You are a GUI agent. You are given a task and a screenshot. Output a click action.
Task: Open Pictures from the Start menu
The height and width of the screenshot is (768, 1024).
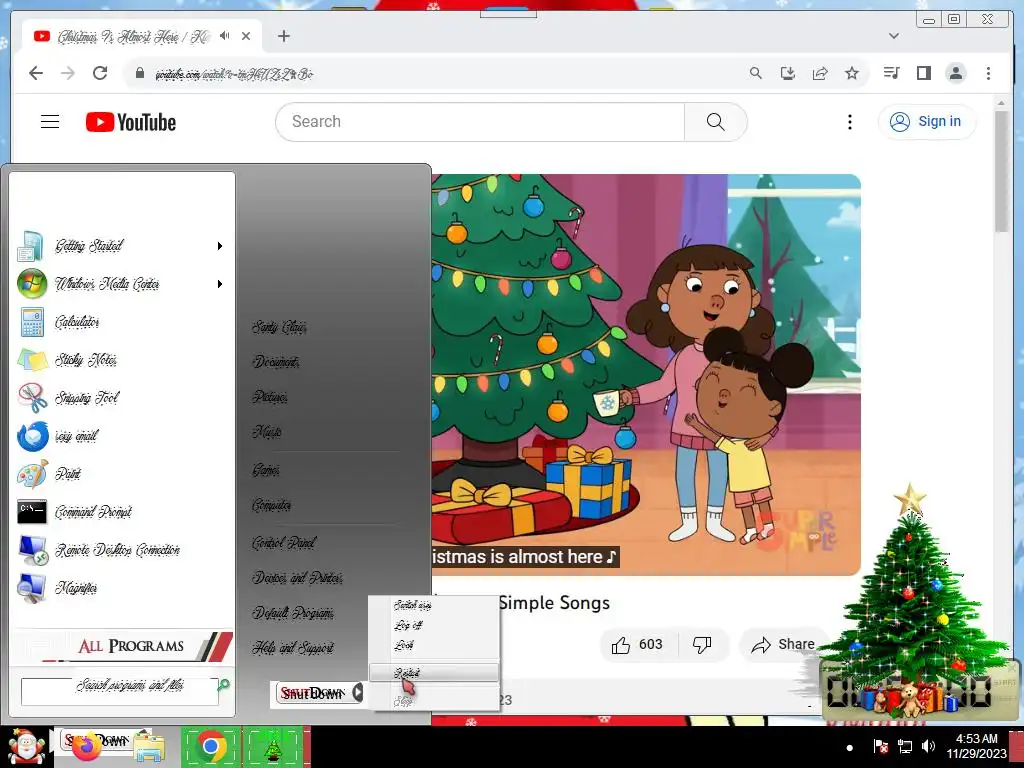(x=270, y=397)
